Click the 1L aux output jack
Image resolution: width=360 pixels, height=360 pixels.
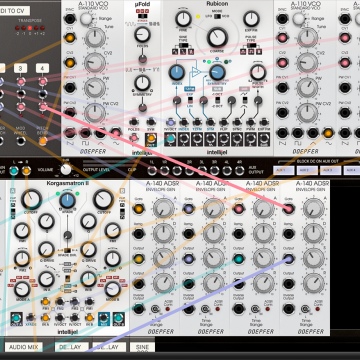152,171
